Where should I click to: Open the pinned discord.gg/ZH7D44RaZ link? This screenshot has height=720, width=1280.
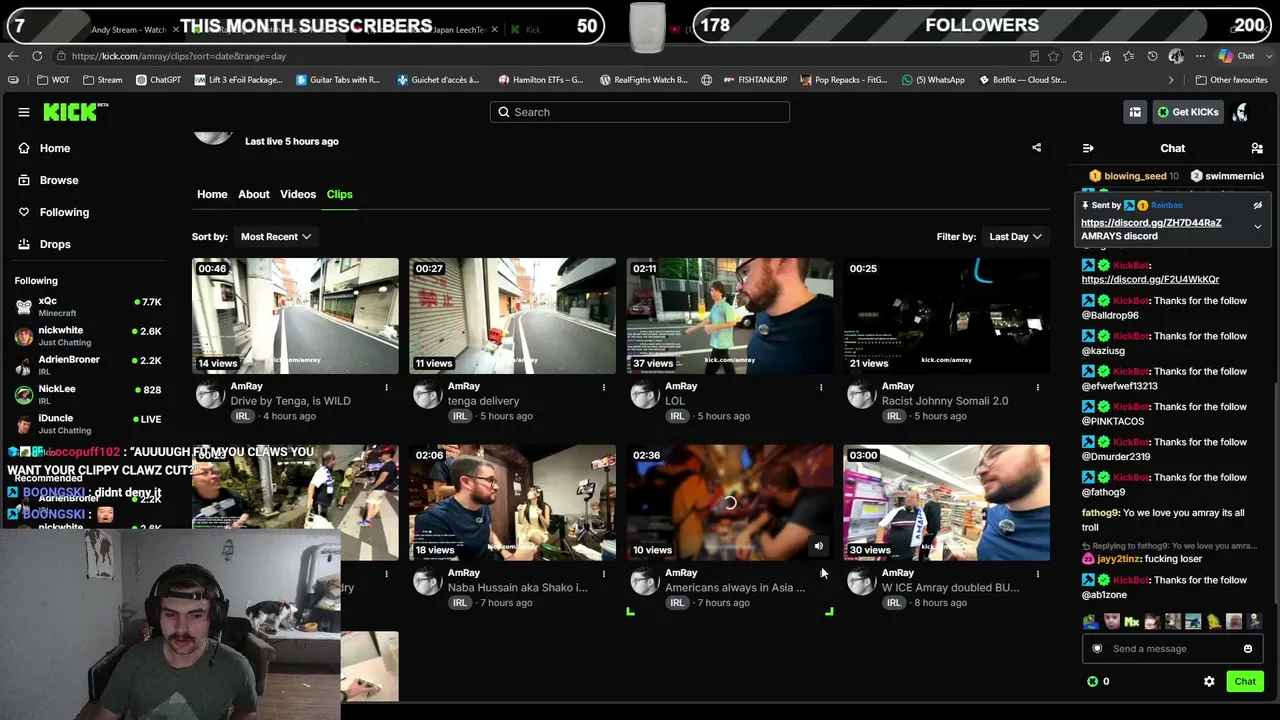point(1151,223)
